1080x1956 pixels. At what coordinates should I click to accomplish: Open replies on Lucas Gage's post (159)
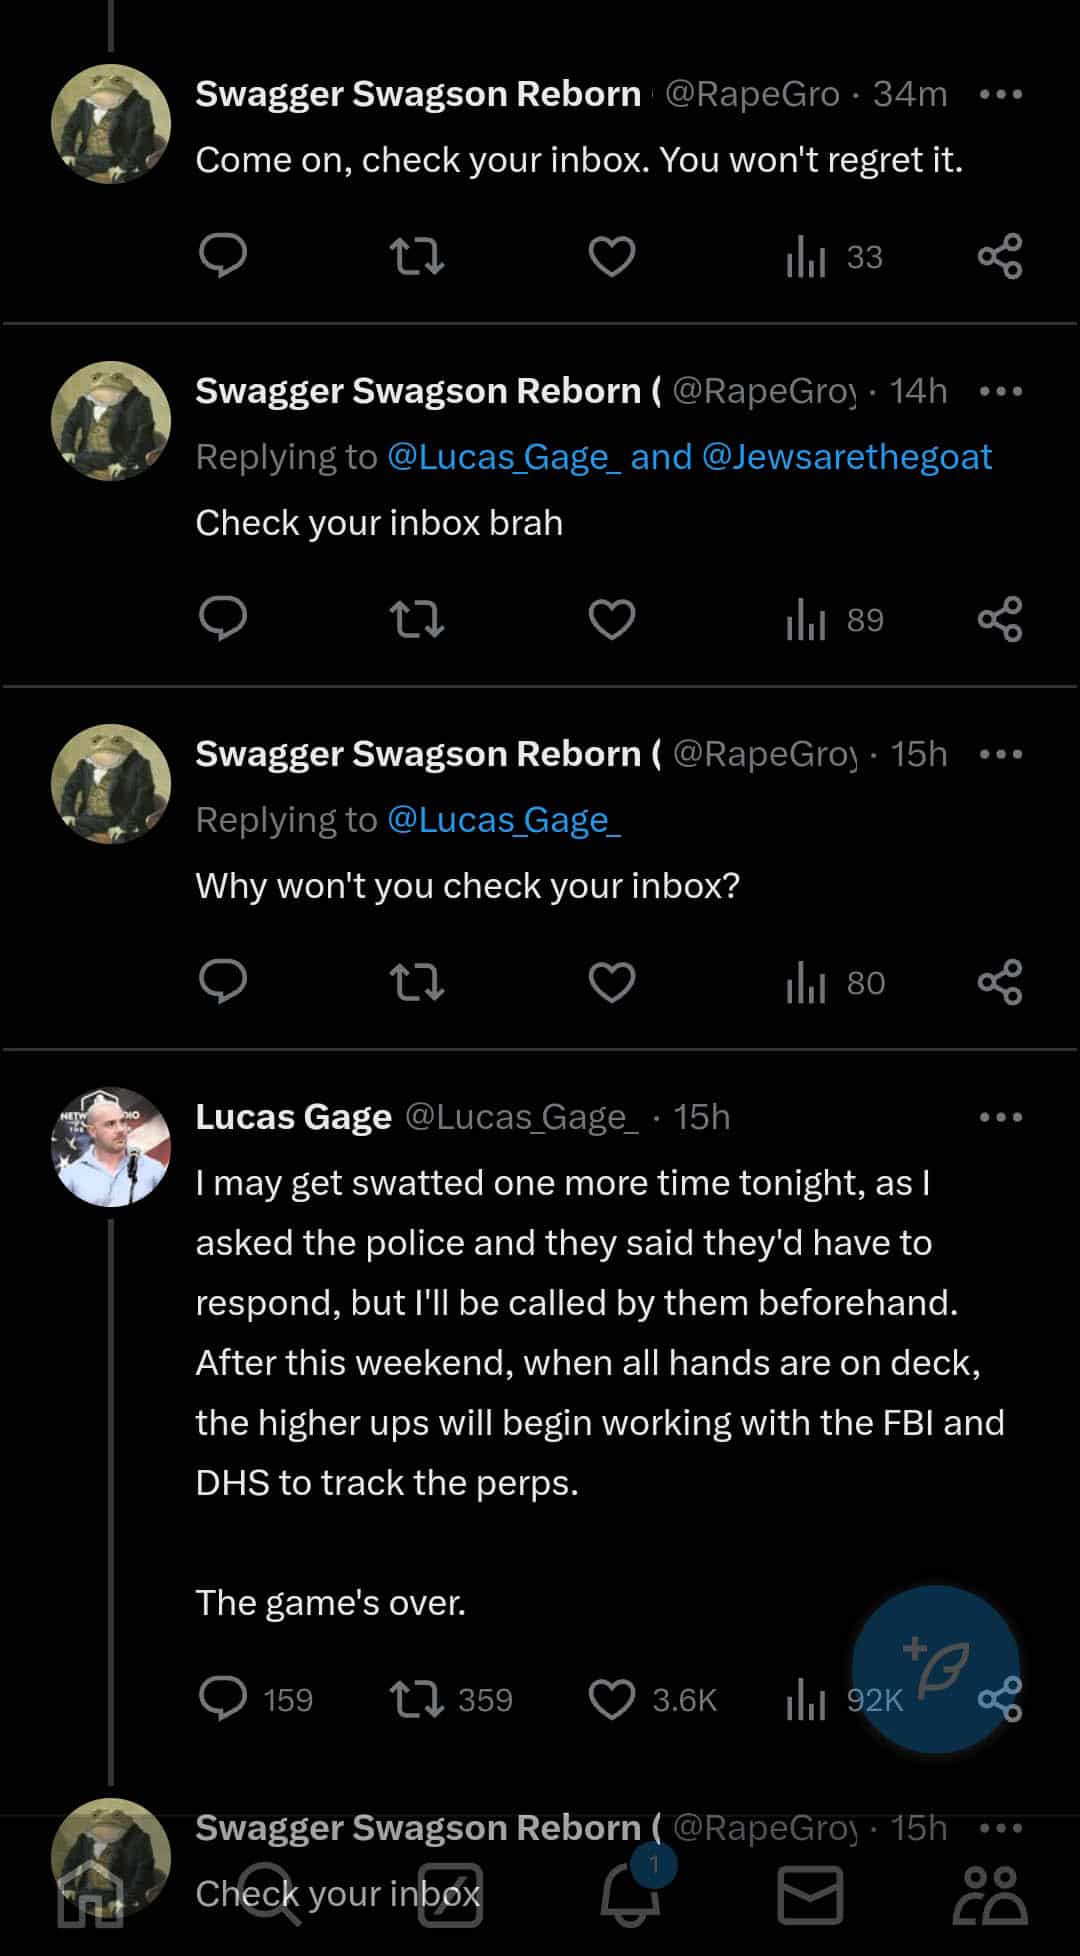click(x=222, y=1699)
